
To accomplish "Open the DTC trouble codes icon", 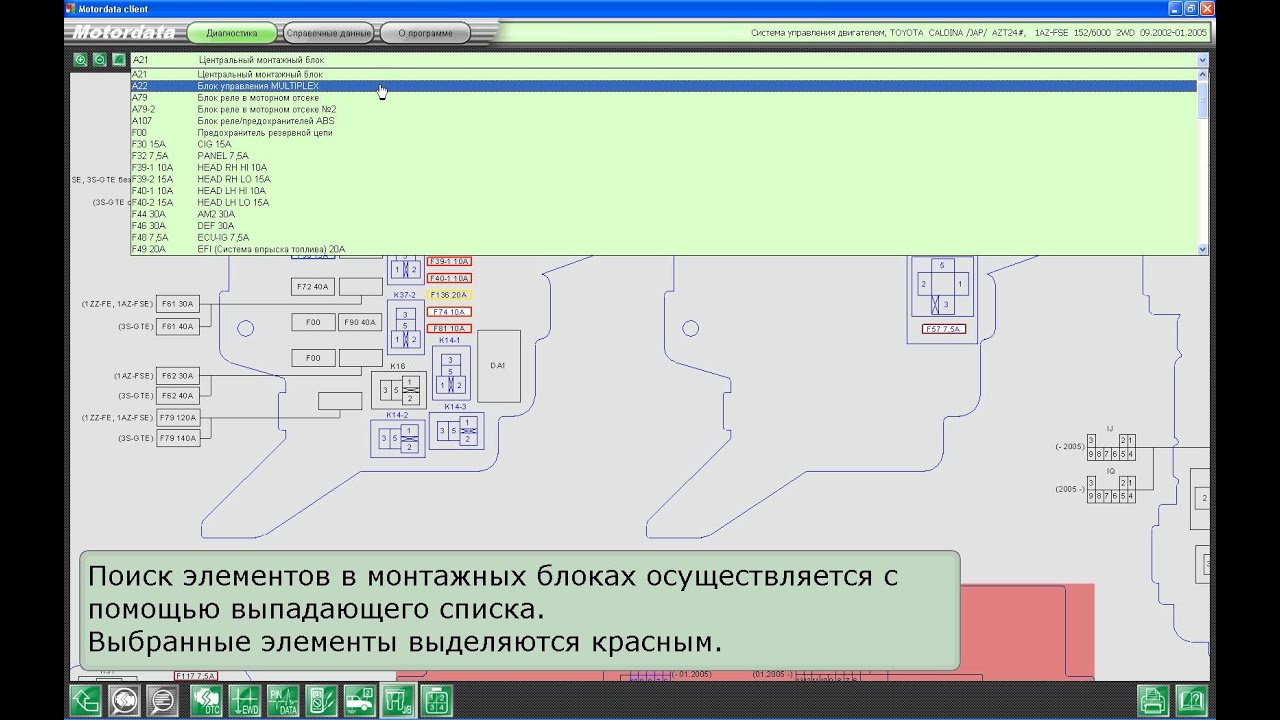I will [x=206, y=700].
